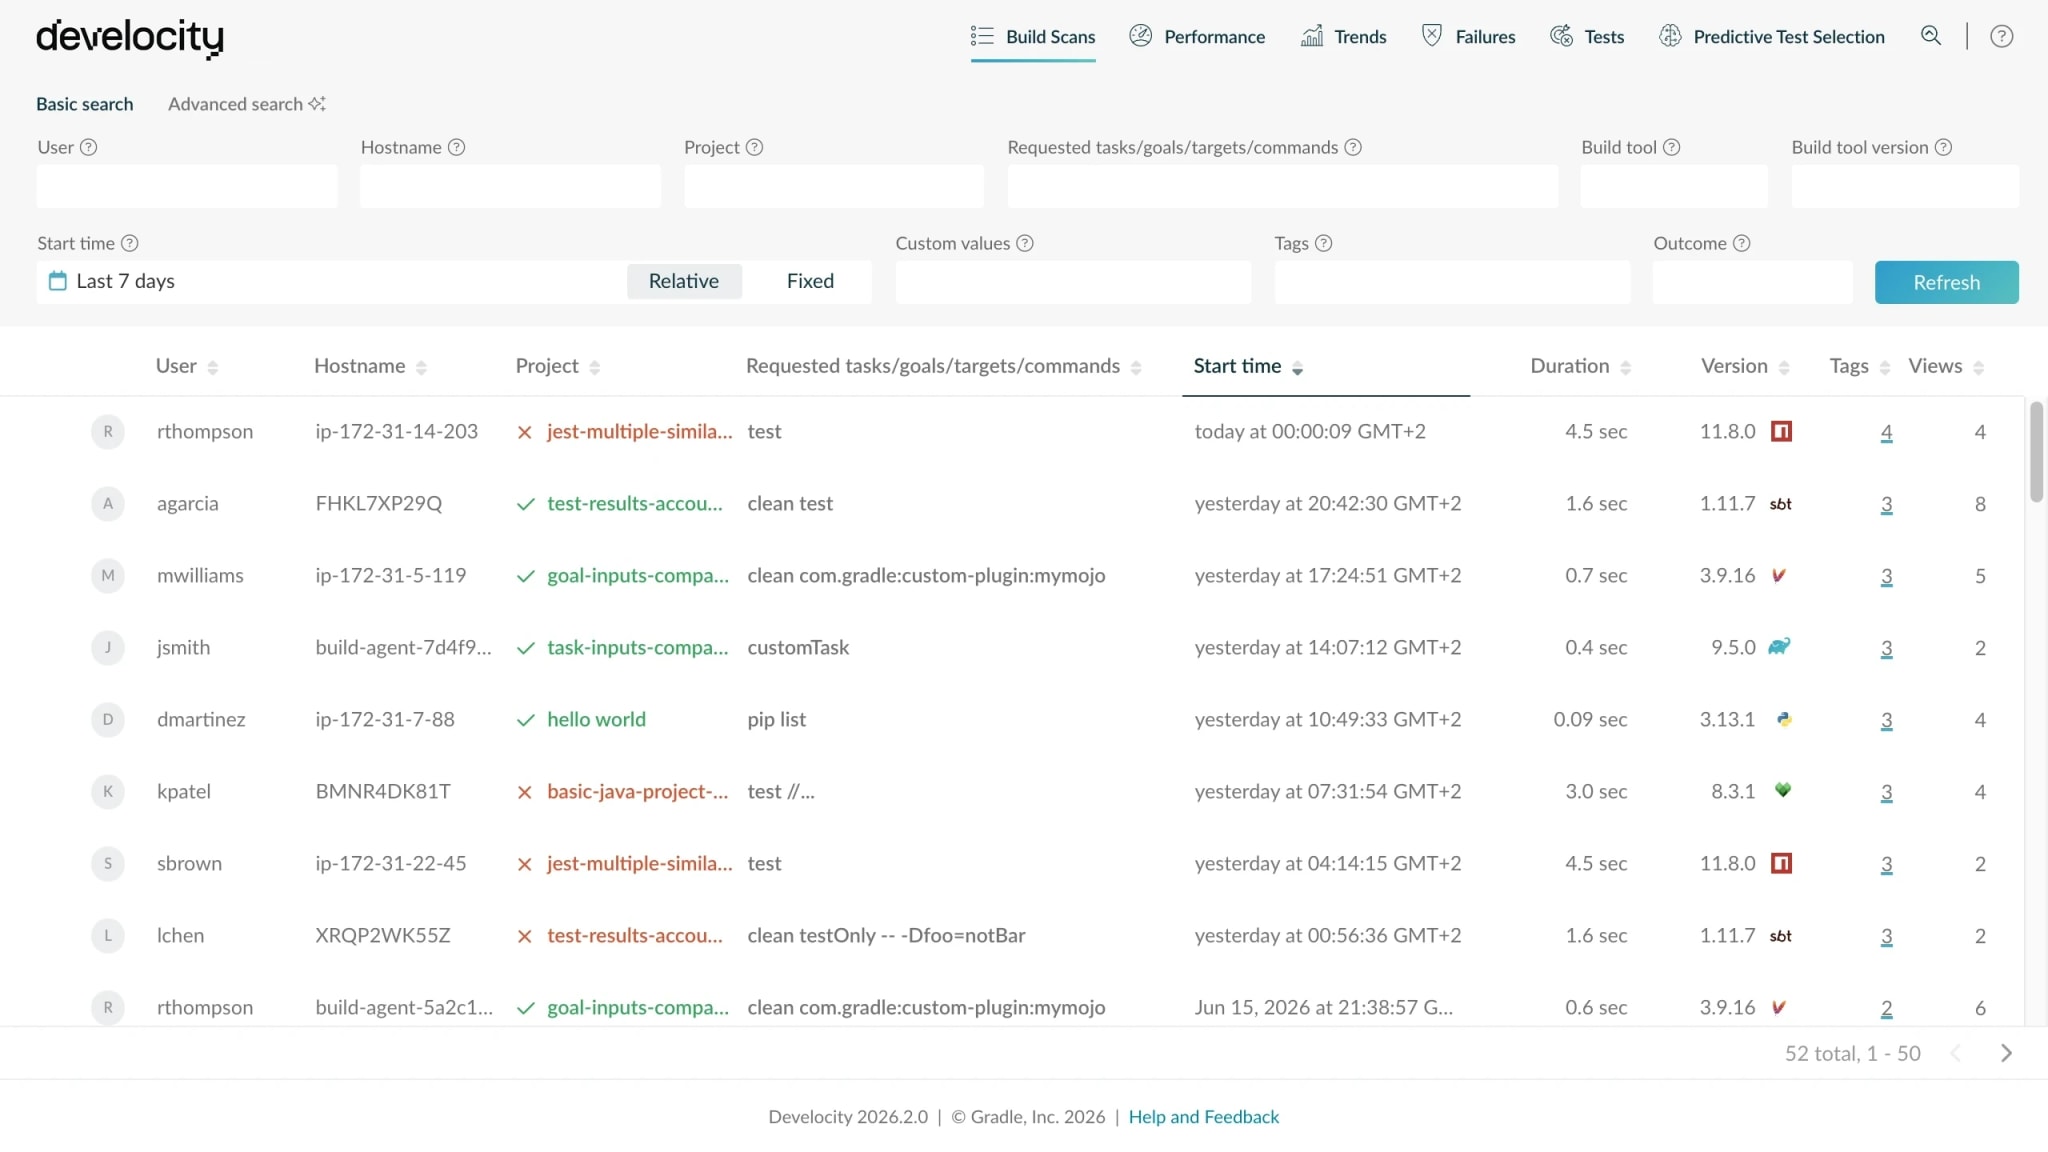This screenshot has width=2048, height=1152.
Task: Switch to the Trends tab
Action: (1343, 37)
